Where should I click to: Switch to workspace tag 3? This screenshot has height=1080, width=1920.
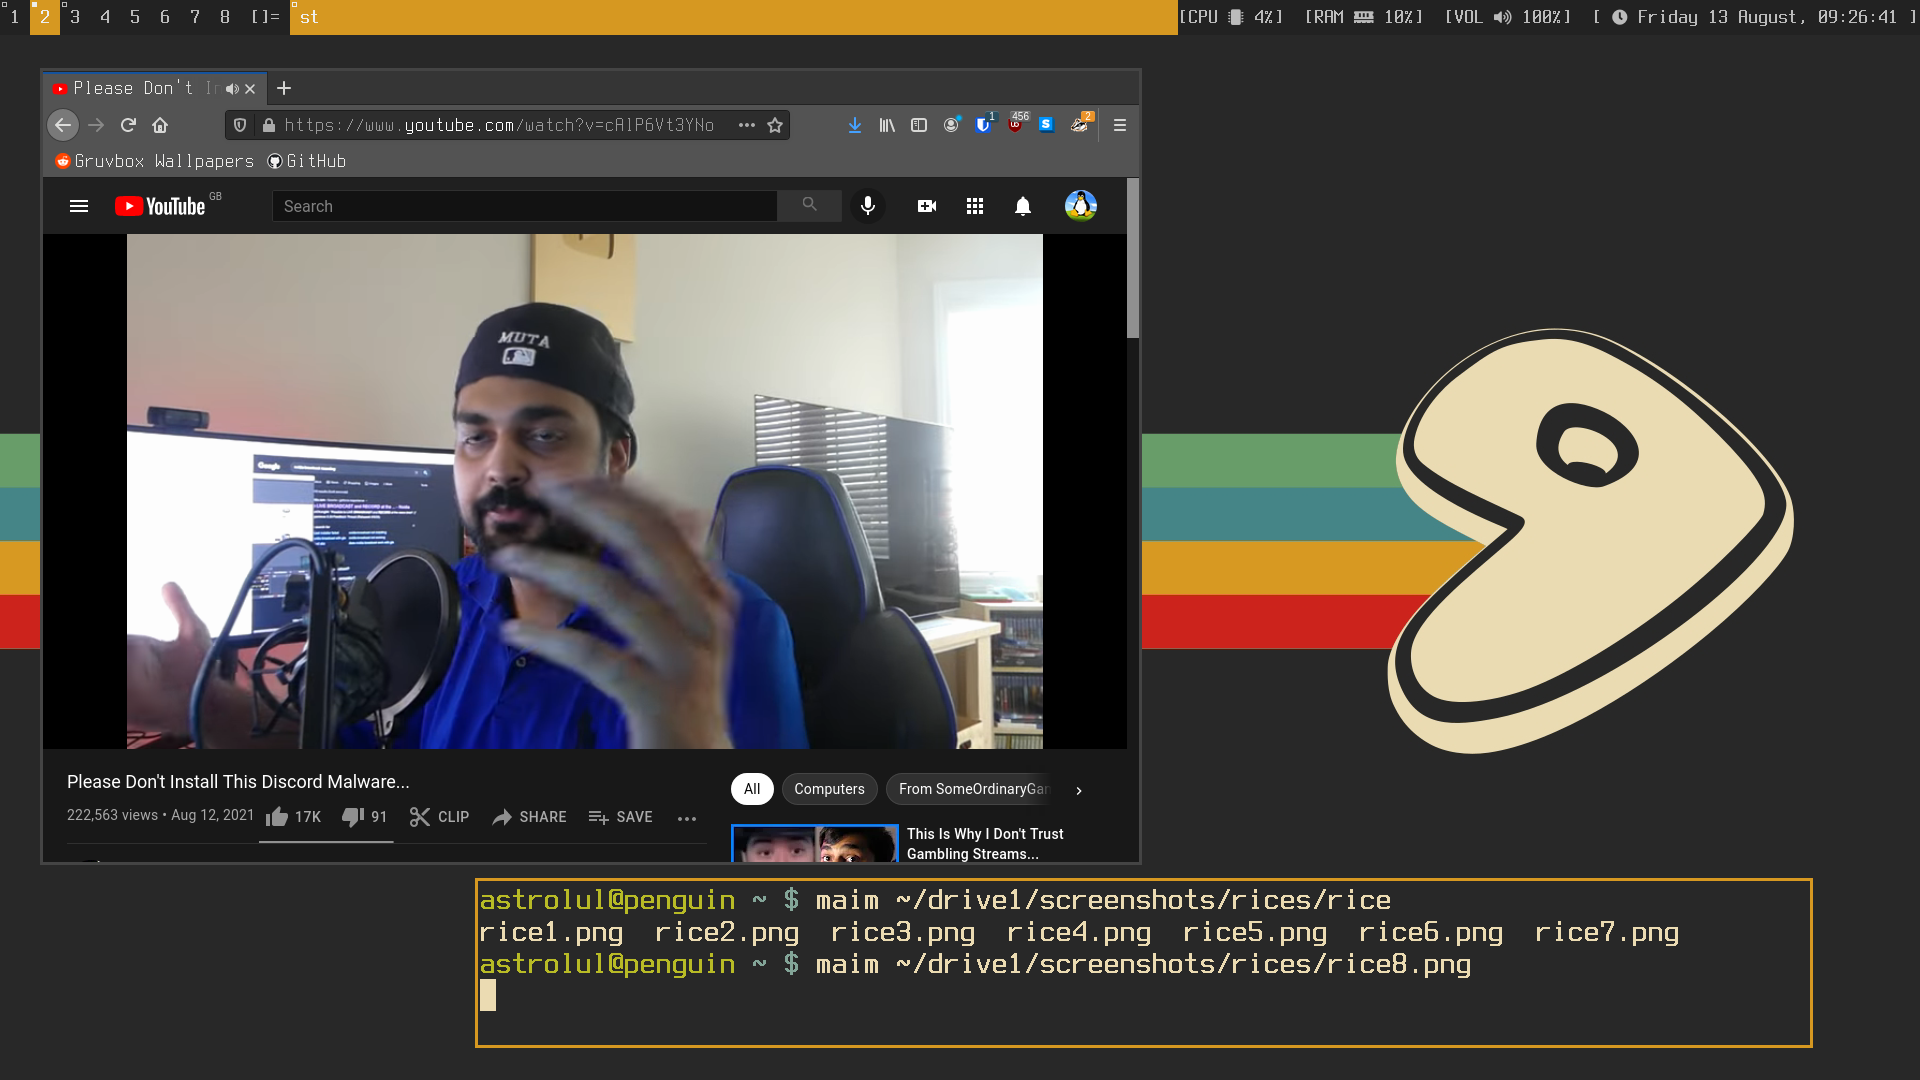click(x=75, y=17)
